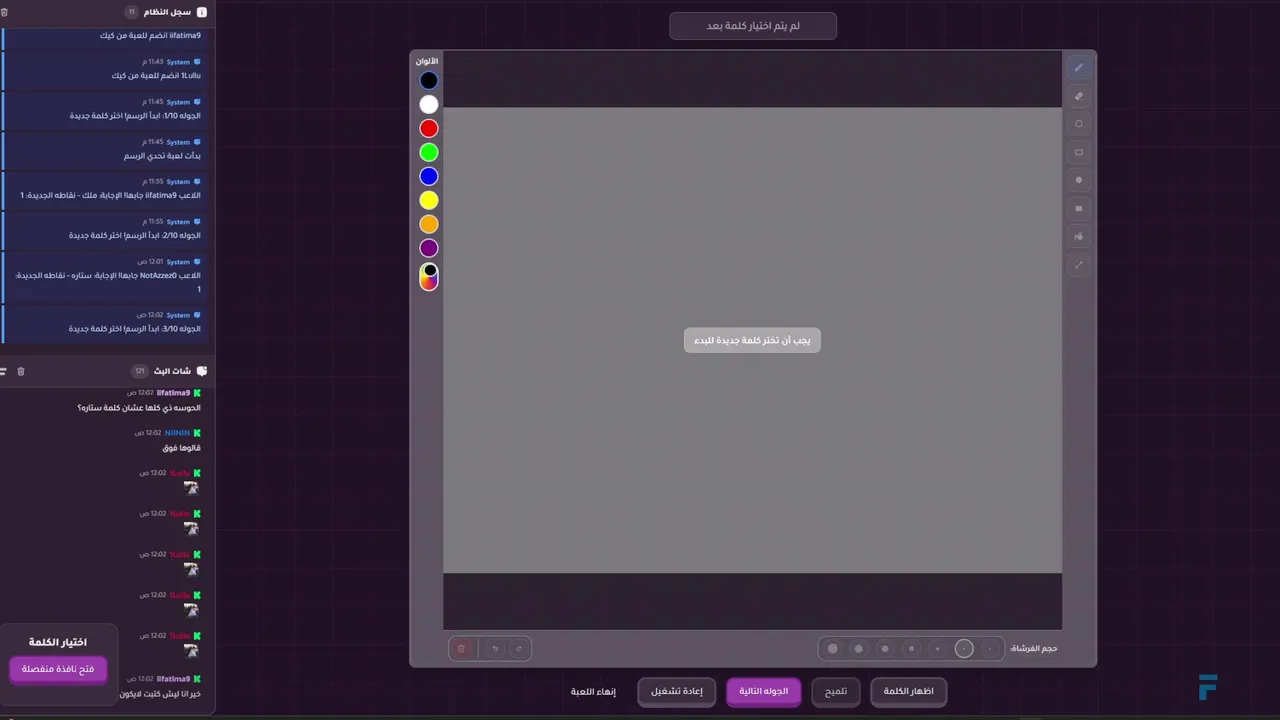
Task: Click log entry 'بدأت لعبة تحدي الرسم'
Action: (x=106, y=149)
